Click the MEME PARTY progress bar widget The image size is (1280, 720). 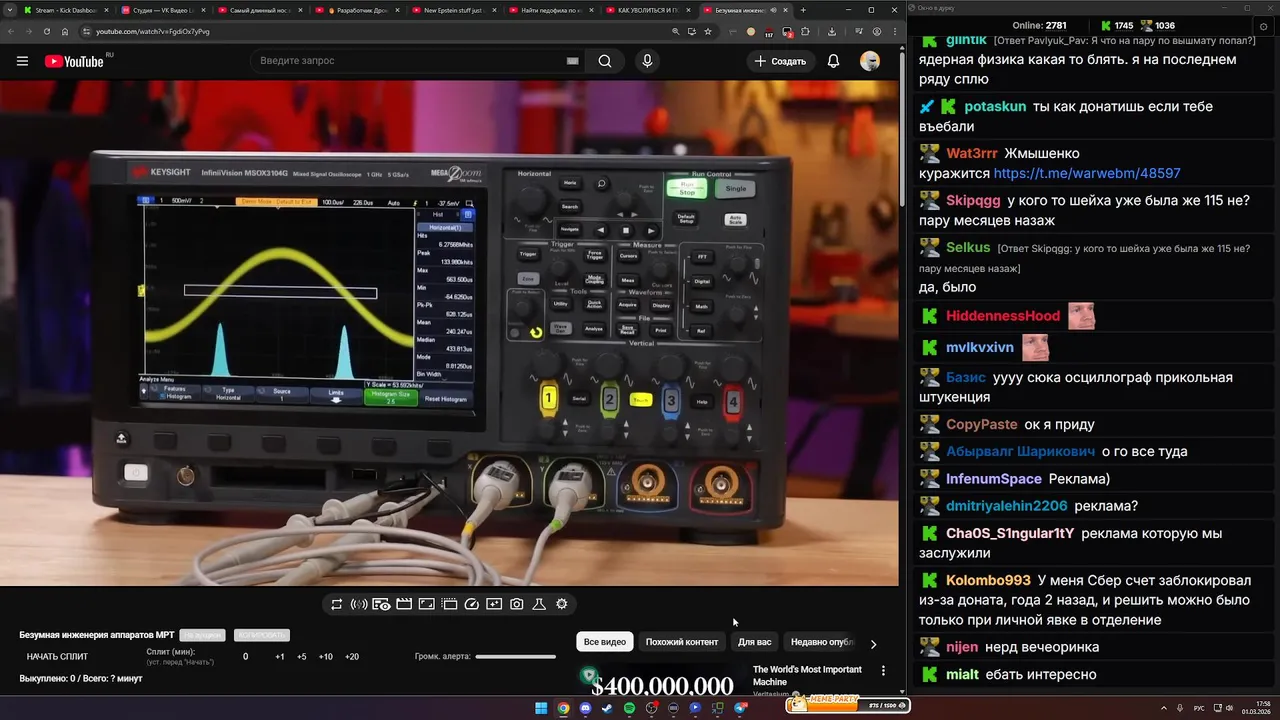point(847,705)
